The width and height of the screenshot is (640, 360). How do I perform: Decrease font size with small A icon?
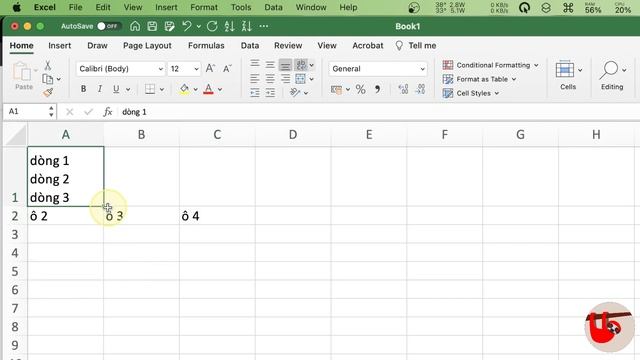coord(227,69)
